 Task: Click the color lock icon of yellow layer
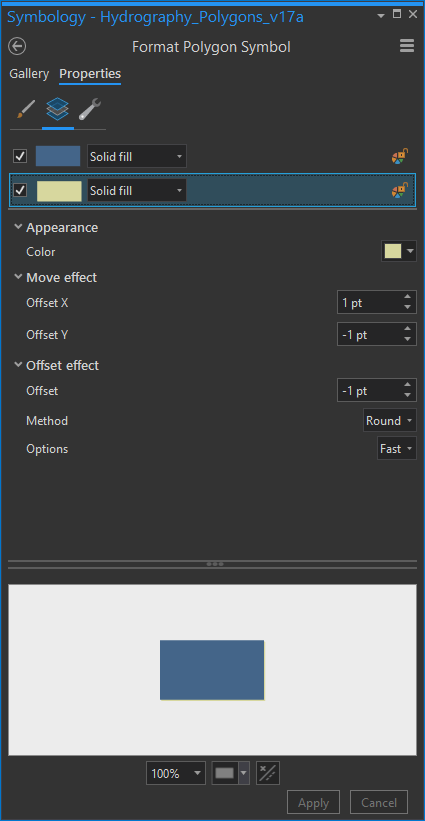pyautogui.click(x=400, y=191)
